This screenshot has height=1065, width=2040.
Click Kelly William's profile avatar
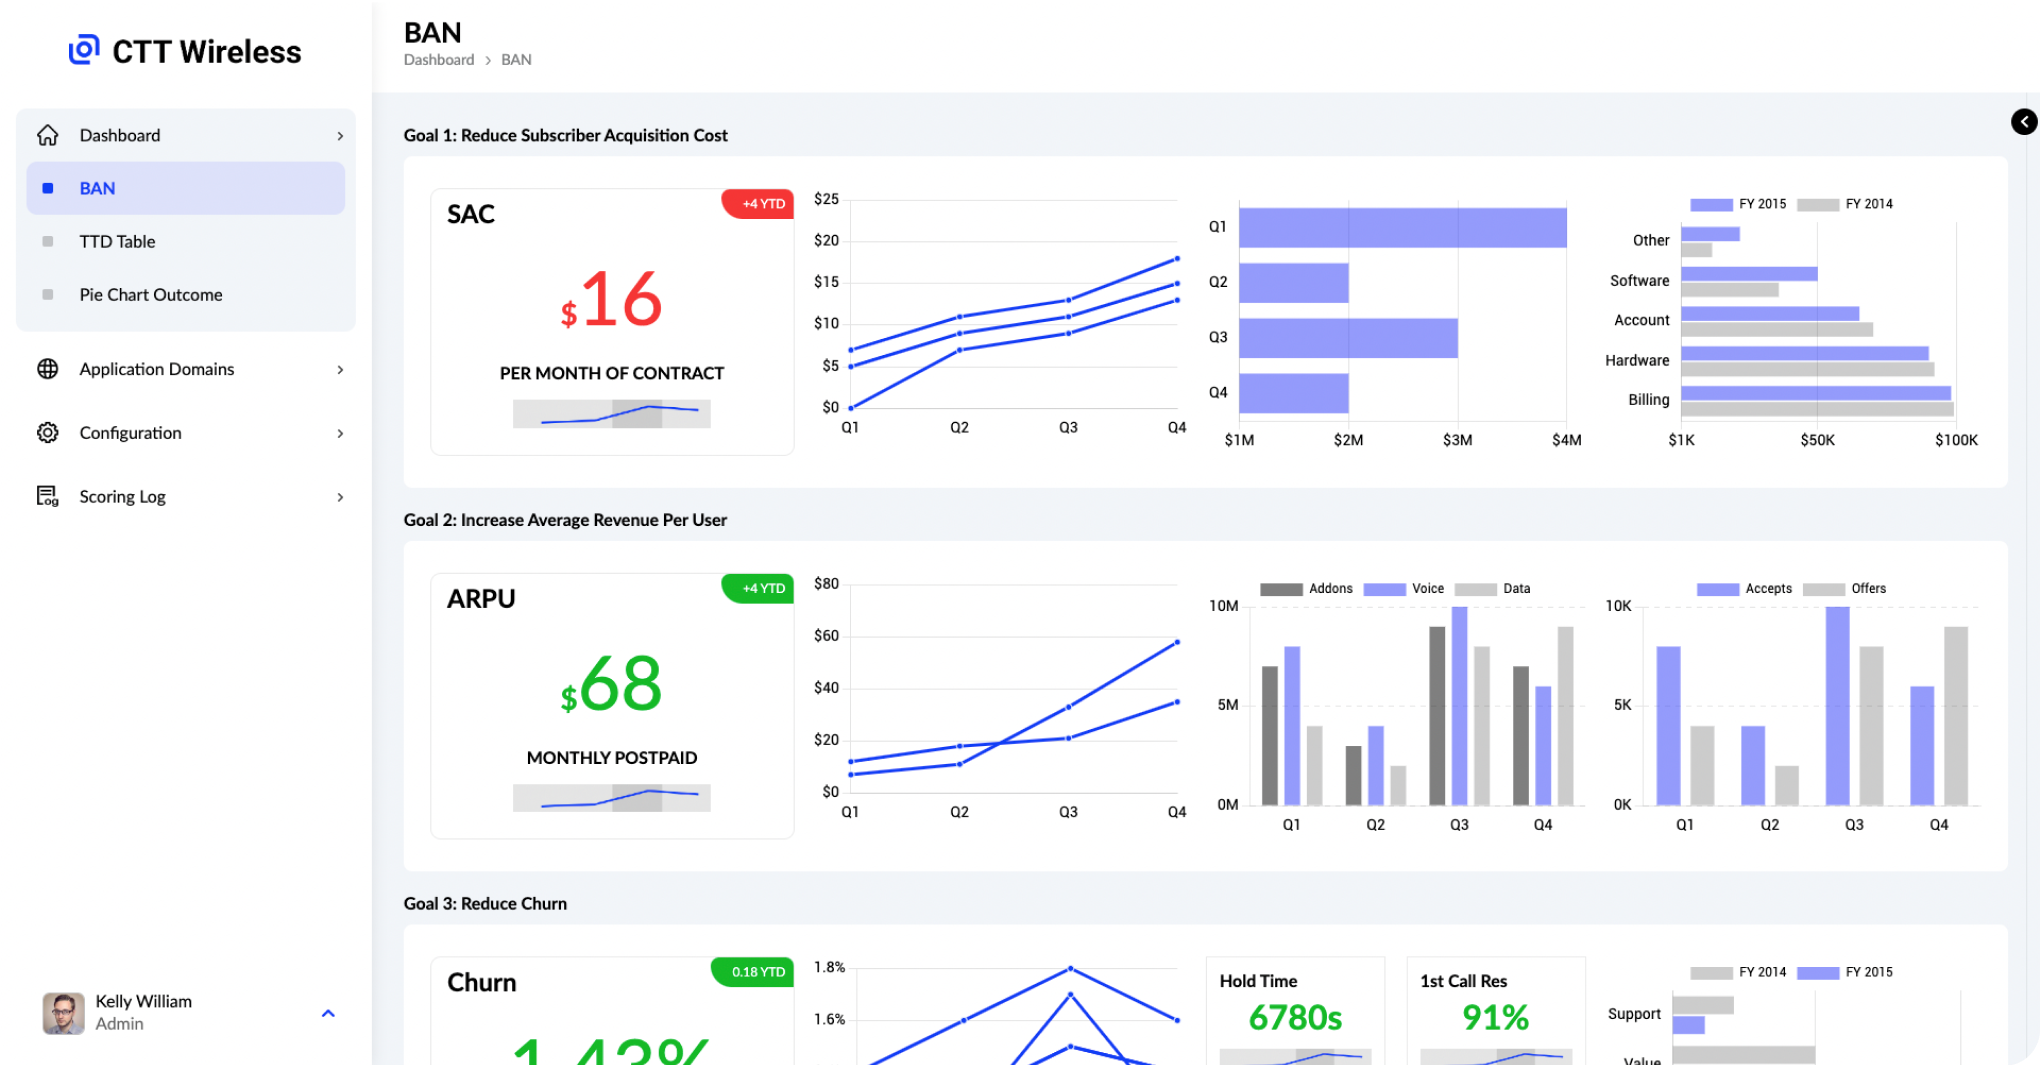pyautogui.click(x=63, y=1013)
